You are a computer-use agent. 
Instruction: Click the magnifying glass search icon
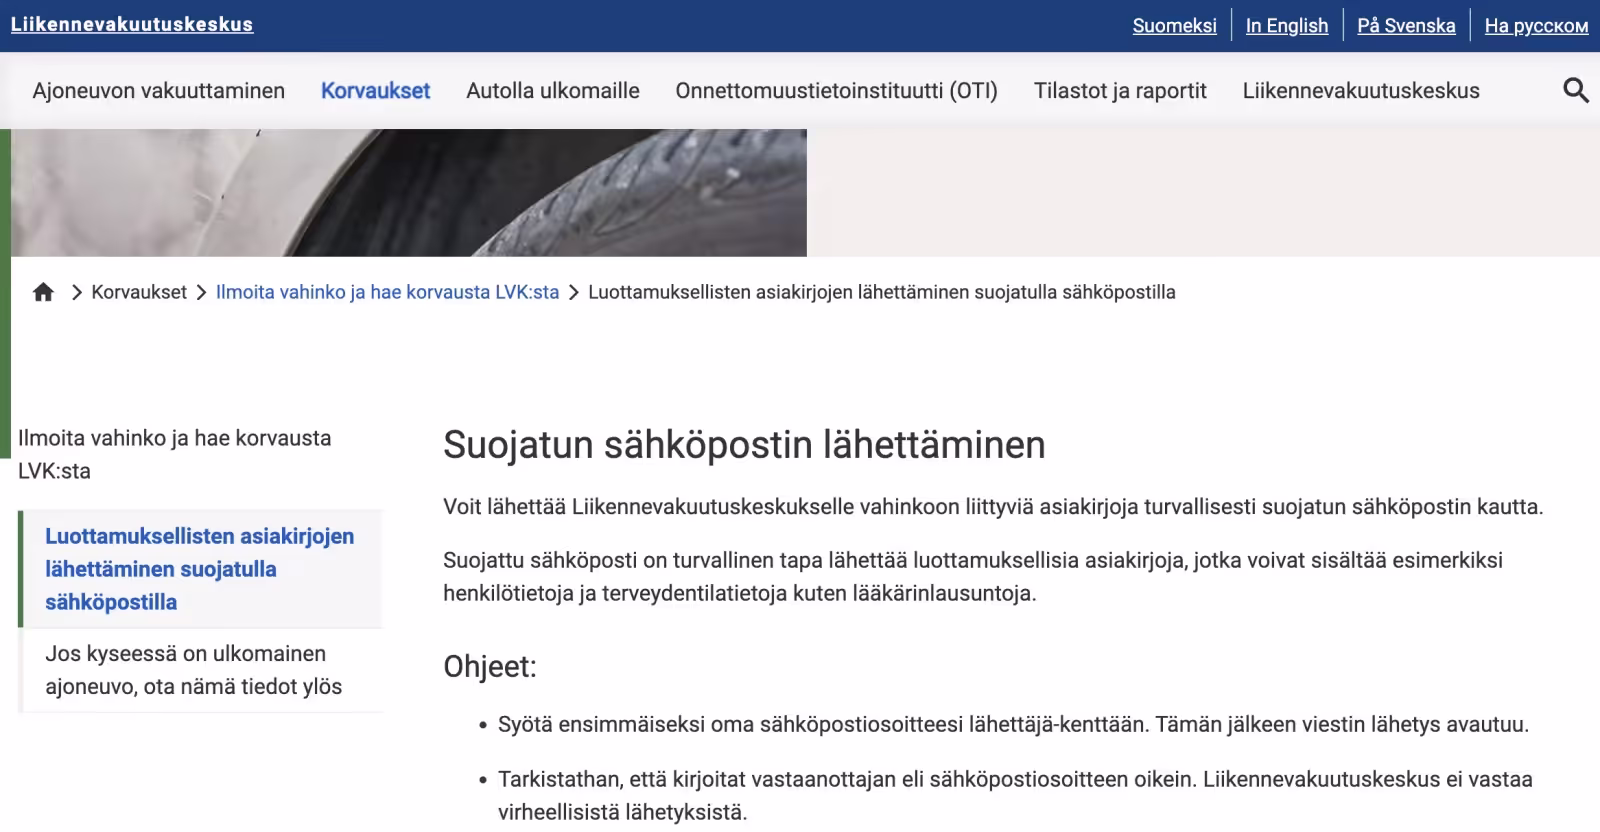(1575, 90)
